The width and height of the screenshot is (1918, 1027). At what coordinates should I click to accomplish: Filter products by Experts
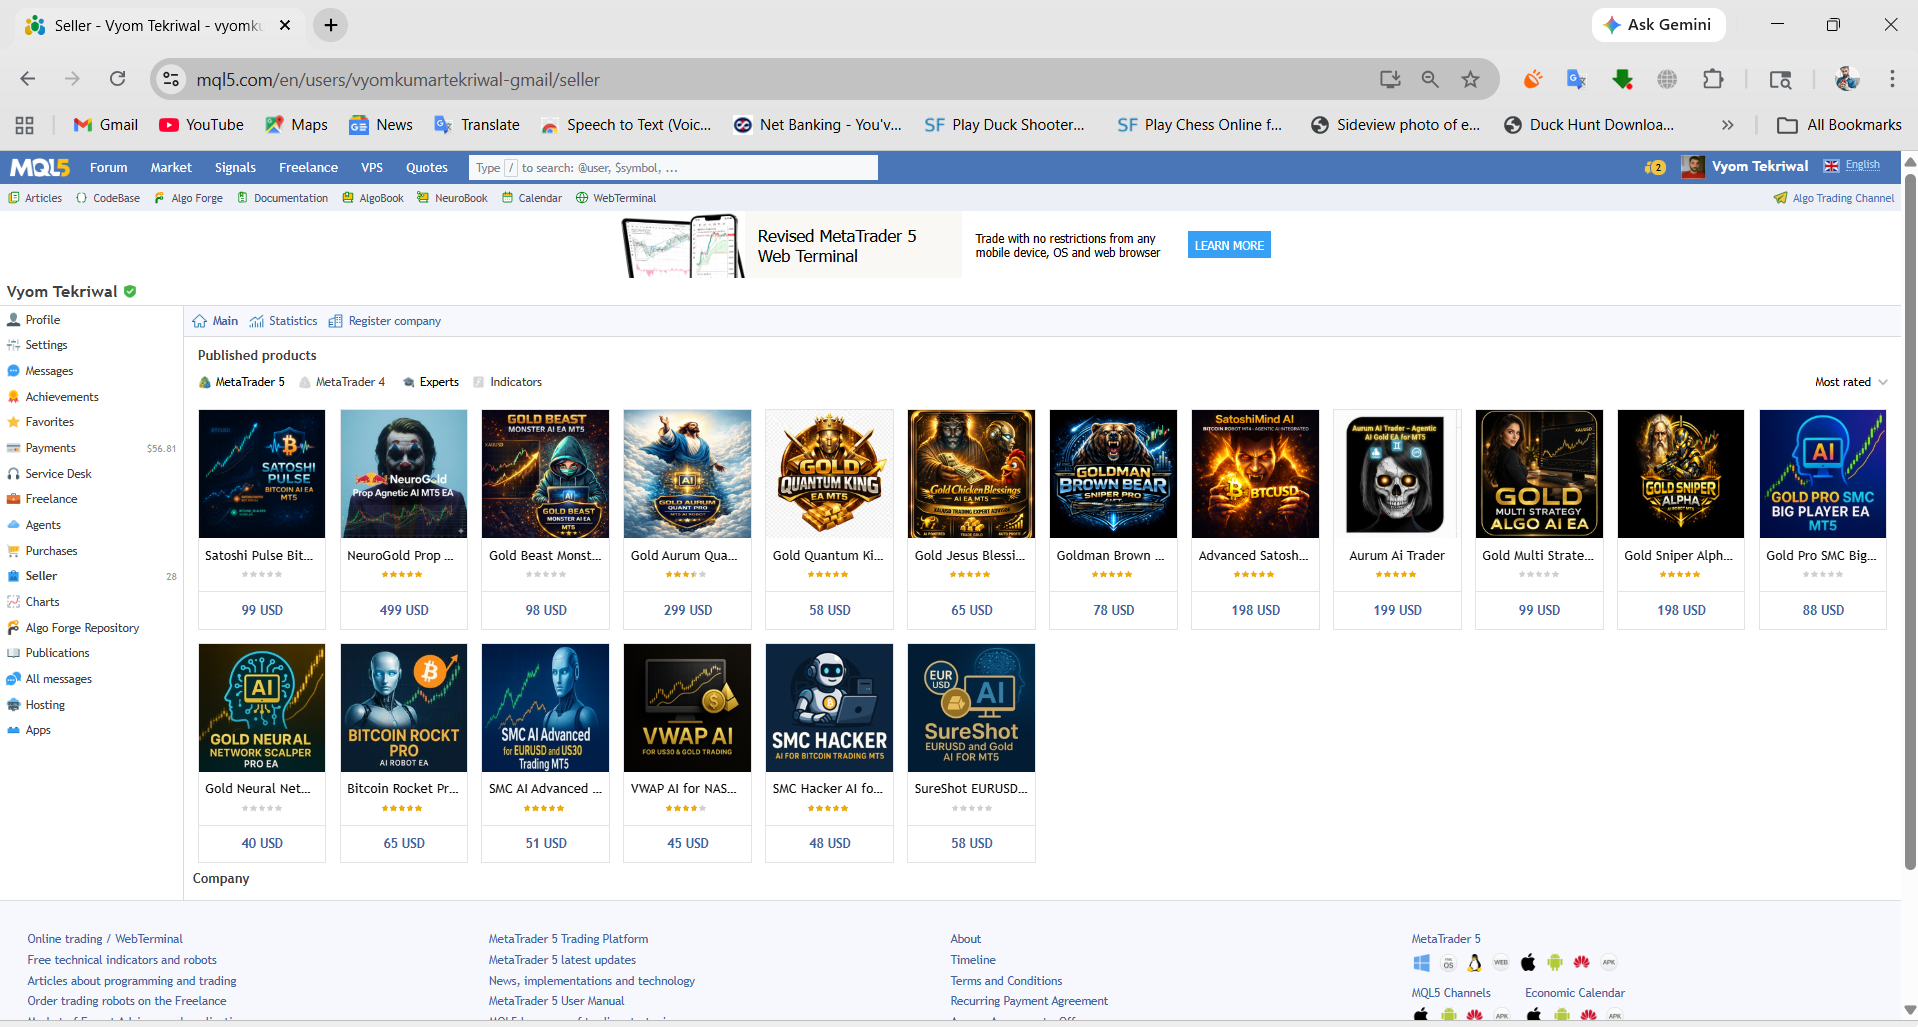431,382
